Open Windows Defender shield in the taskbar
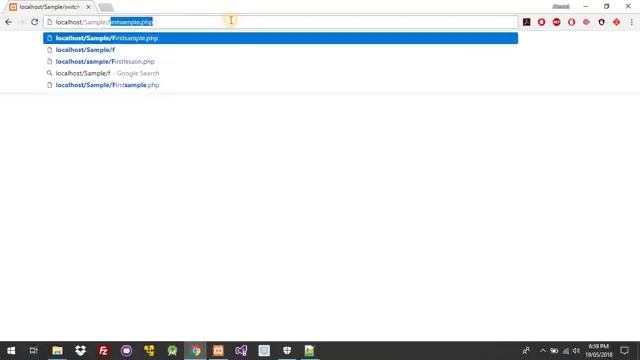The height and width of the screenshot is (360, 640). (287, 351)
